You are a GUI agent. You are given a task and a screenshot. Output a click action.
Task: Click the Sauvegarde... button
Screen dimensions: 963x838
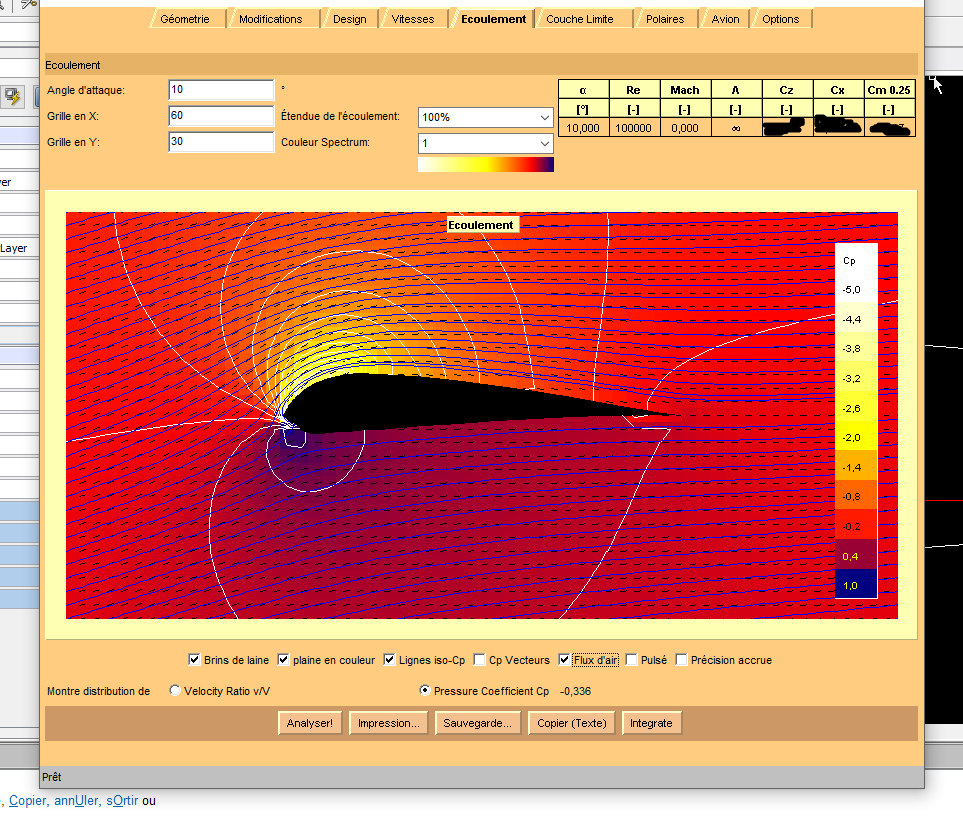pyautogui.click(x=477, y=723)
